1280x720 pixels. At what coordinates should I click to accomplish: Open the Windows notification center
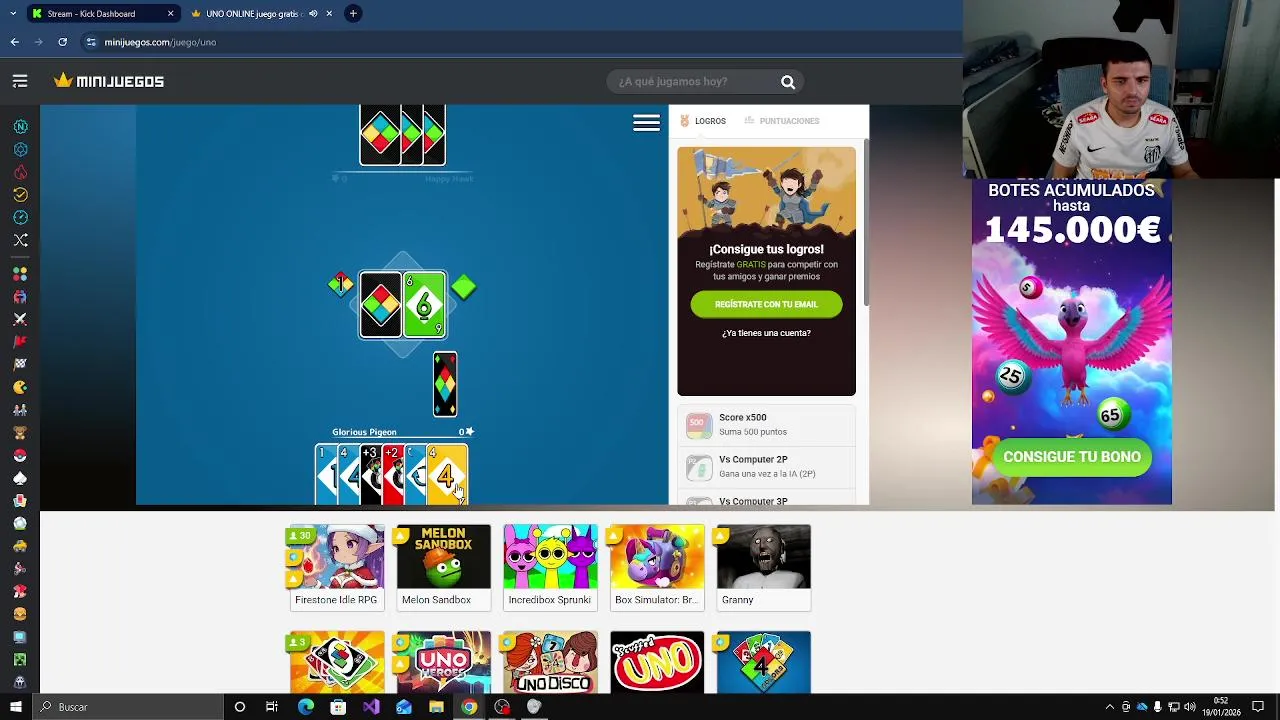coord(1258,707)
